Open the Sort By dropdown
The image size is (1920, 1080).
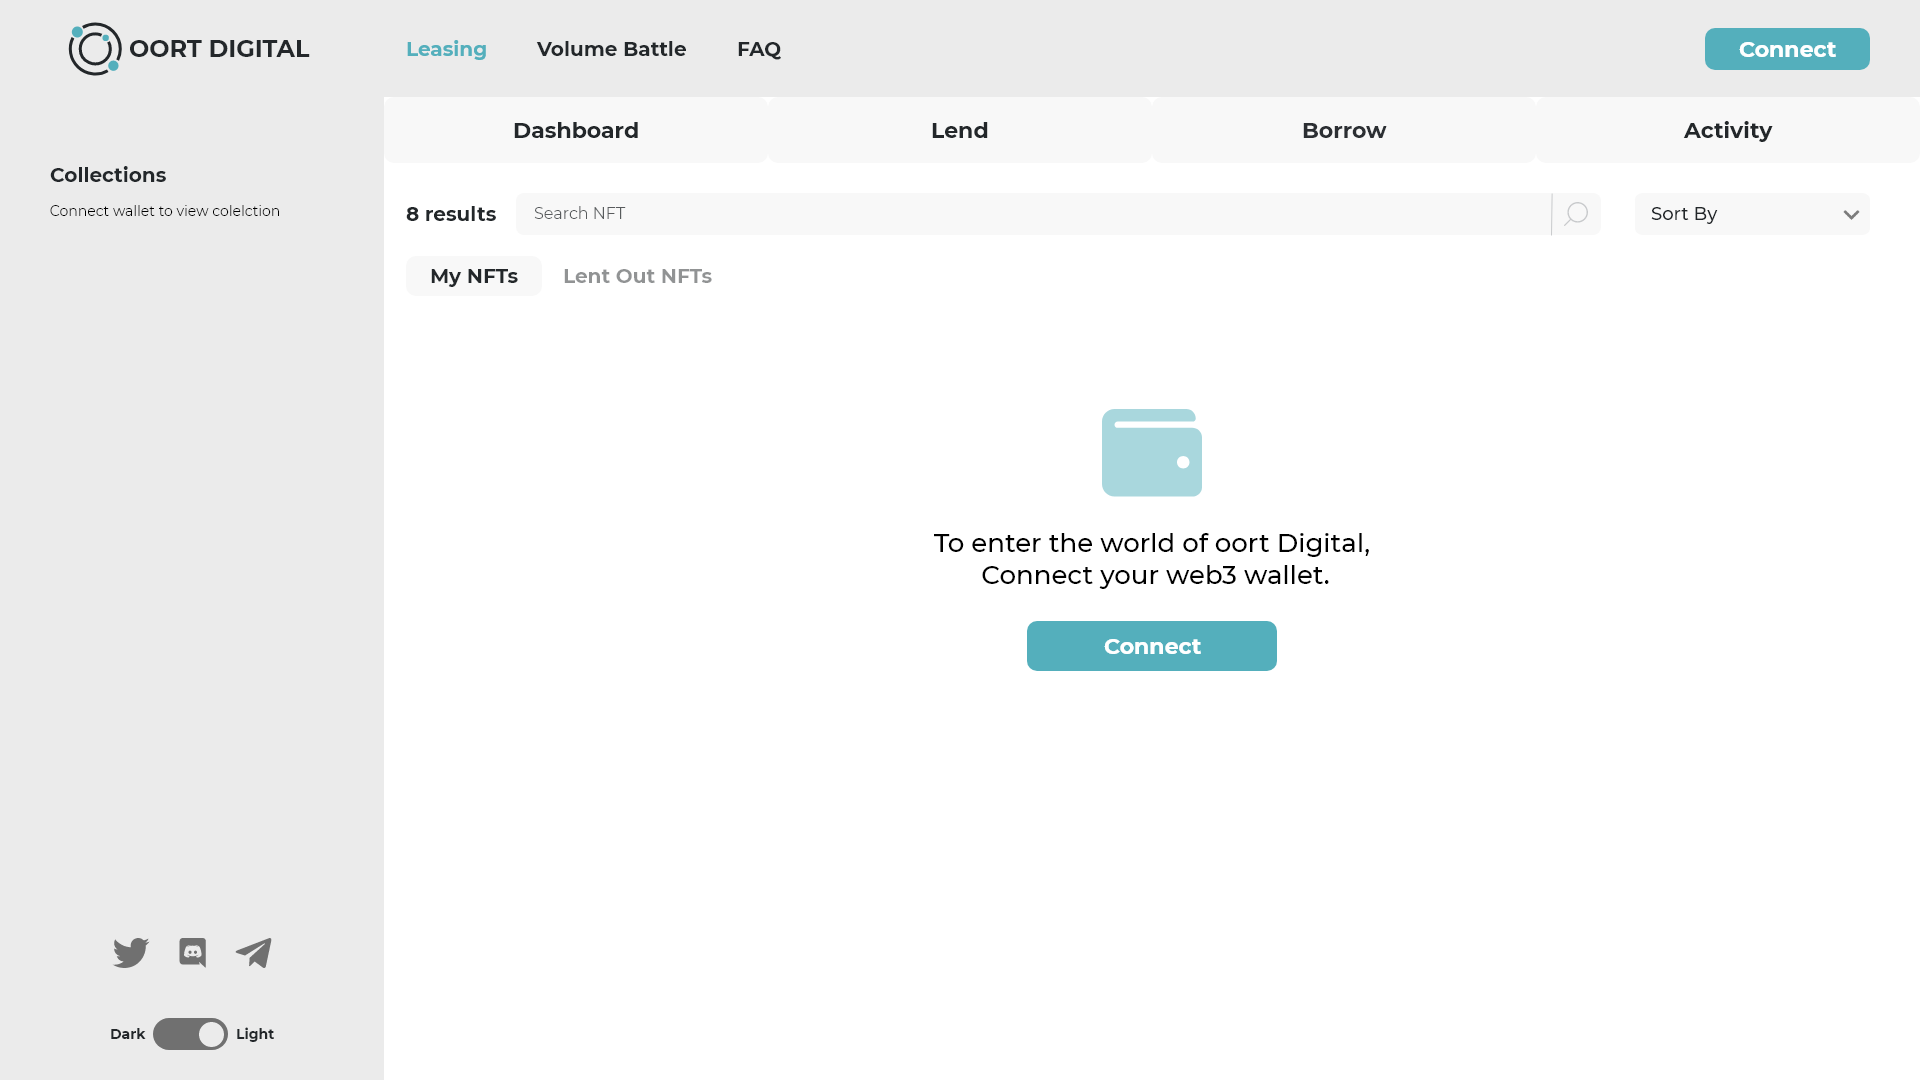point(1752,214)
